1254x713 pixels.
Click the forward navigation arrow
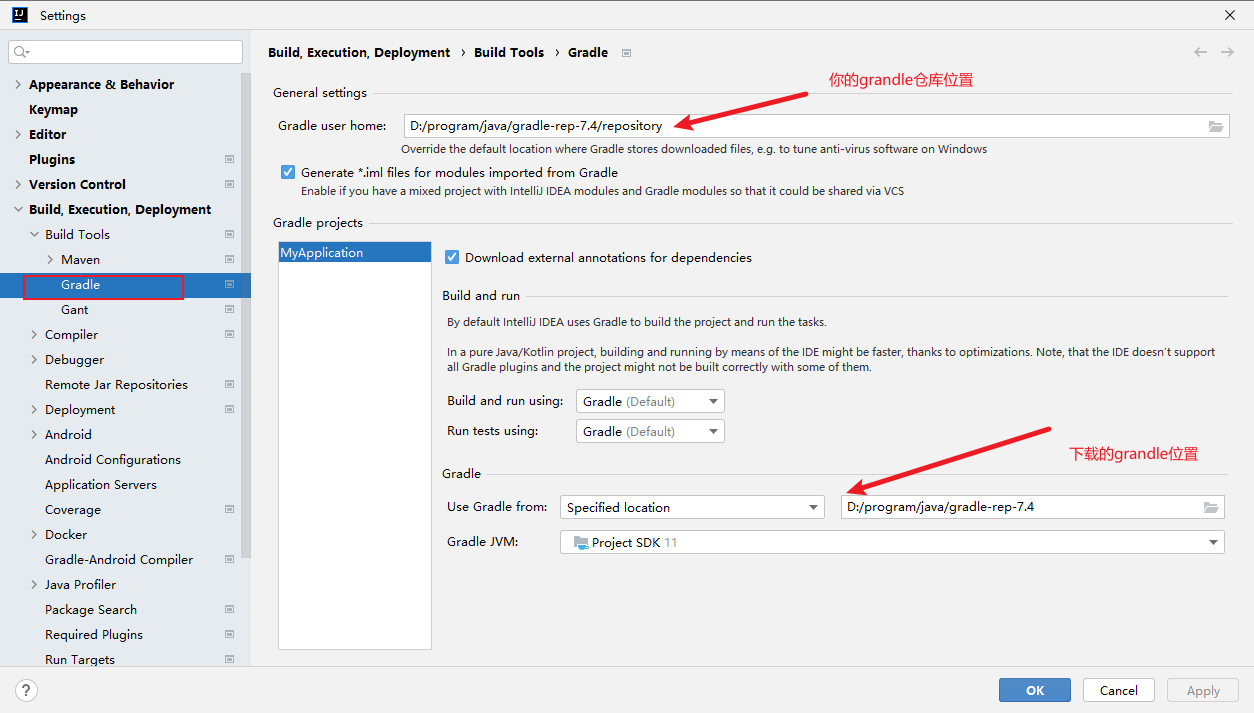[x=1227, y=52]
